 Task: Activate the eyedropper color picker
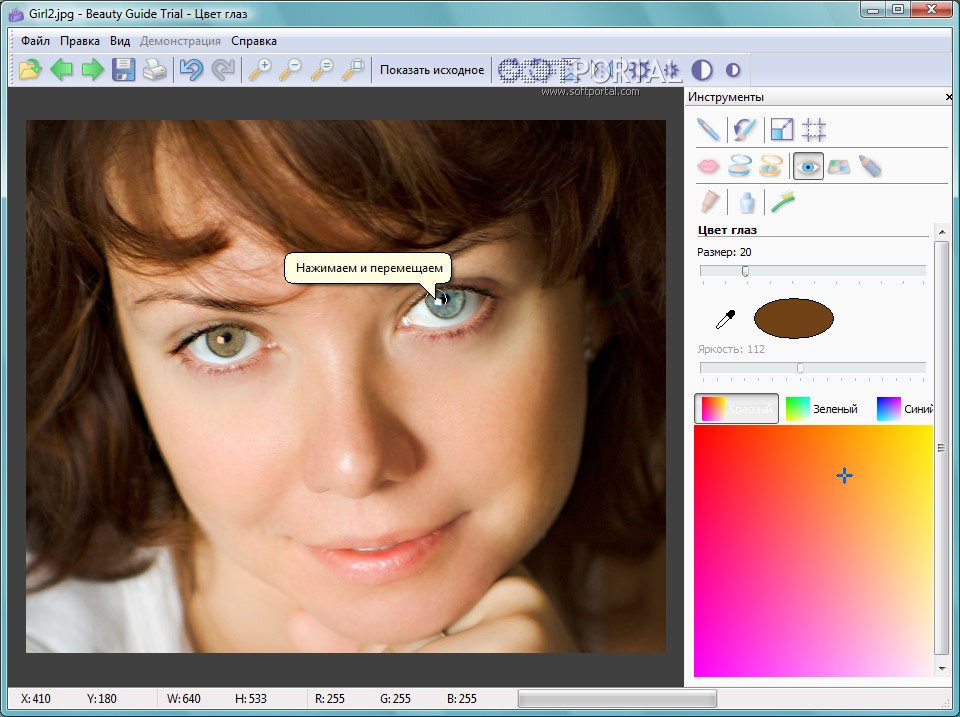[x=726, y=319]
